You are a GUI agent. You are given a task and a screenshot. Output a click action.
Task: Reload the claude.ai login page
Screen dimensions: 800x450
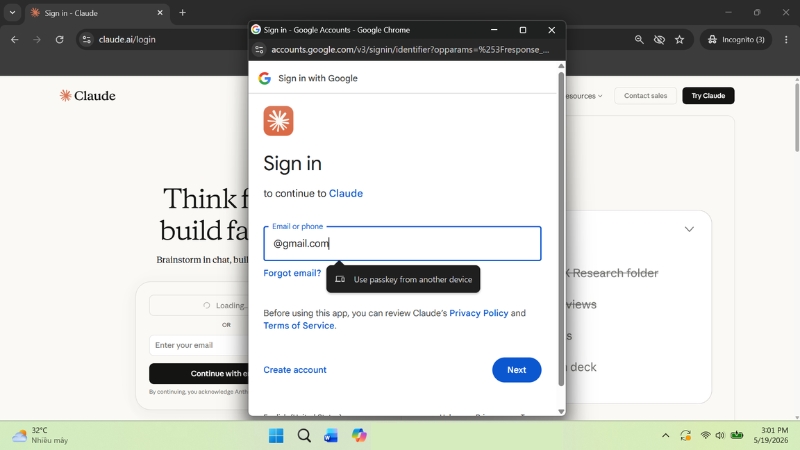click(x=59, y=39)
